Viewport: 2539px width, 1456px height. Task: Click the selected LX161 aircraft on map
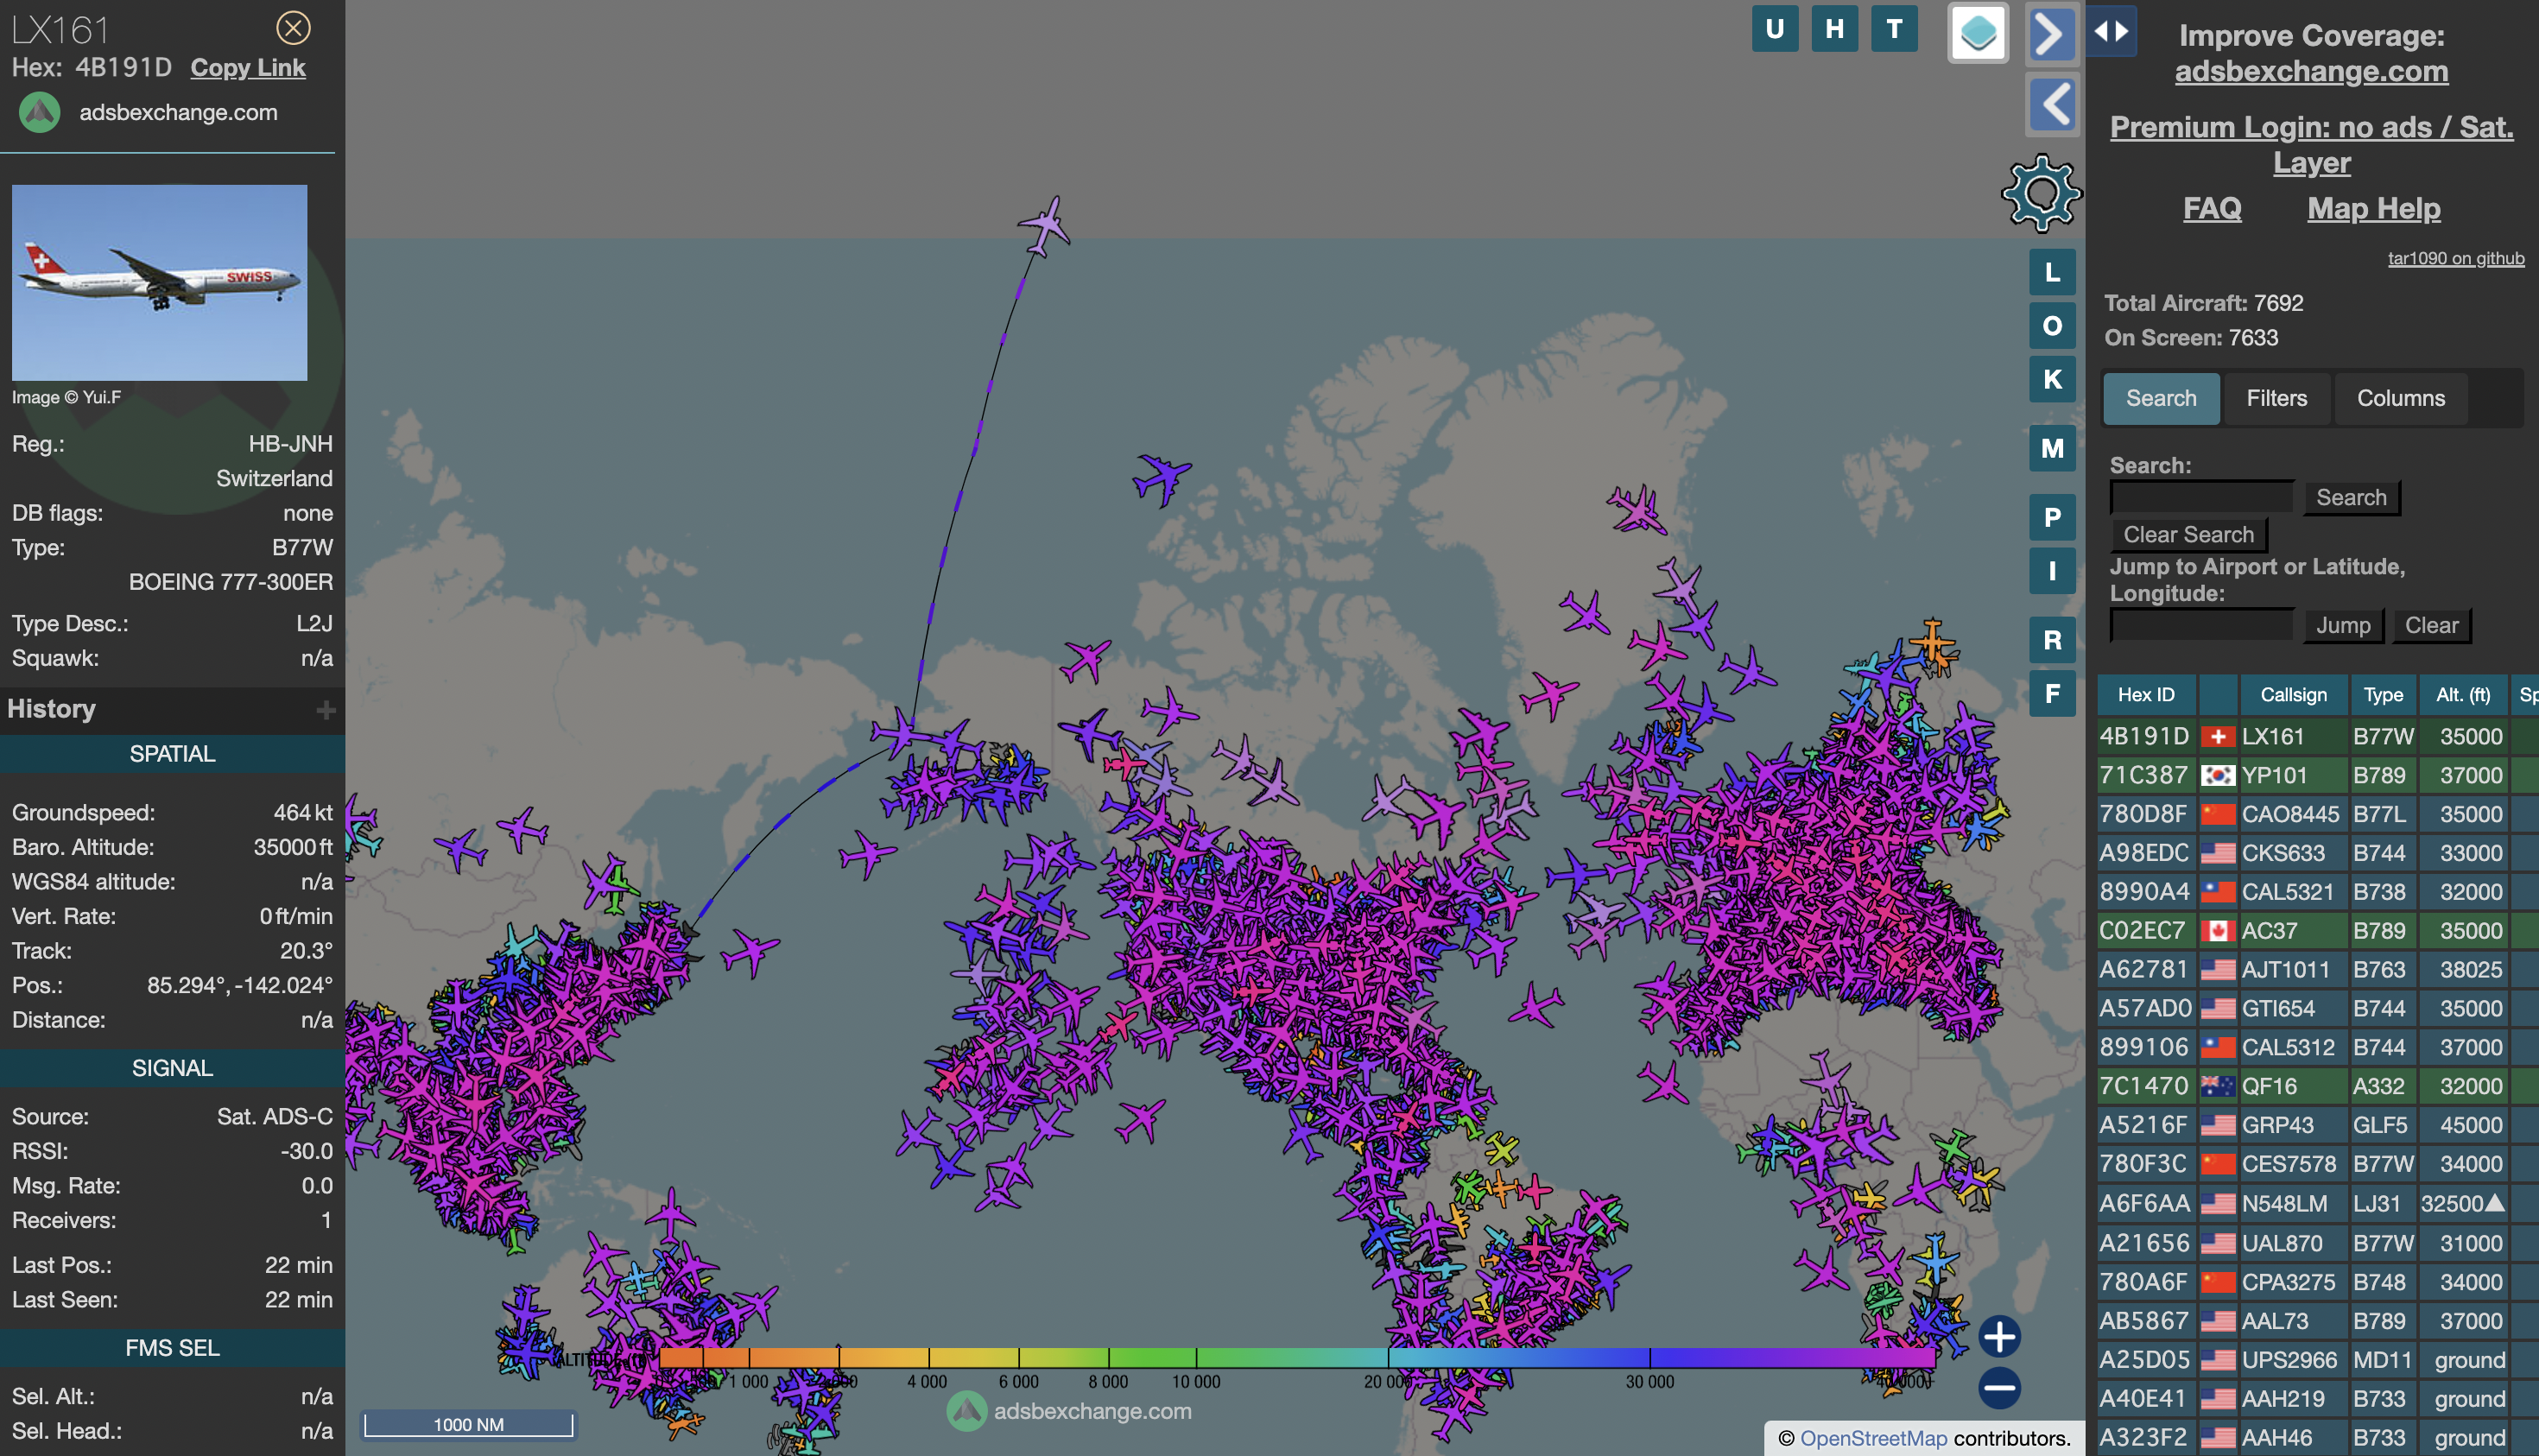(1045, 225)
